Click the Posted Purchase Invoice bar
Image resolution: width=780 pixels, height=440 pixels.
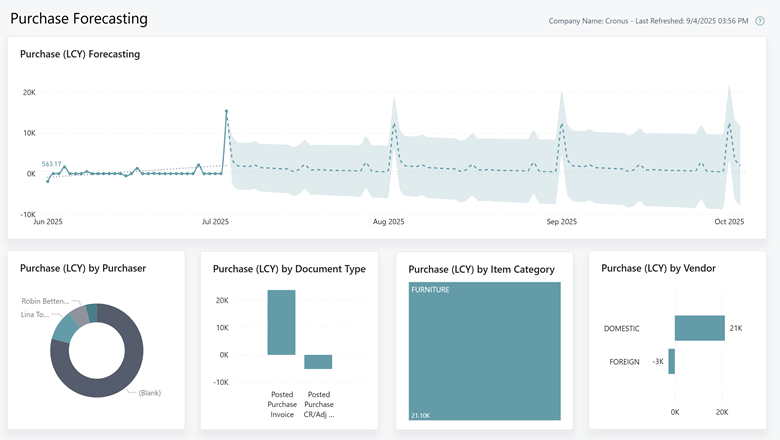[x=281, y=322]
